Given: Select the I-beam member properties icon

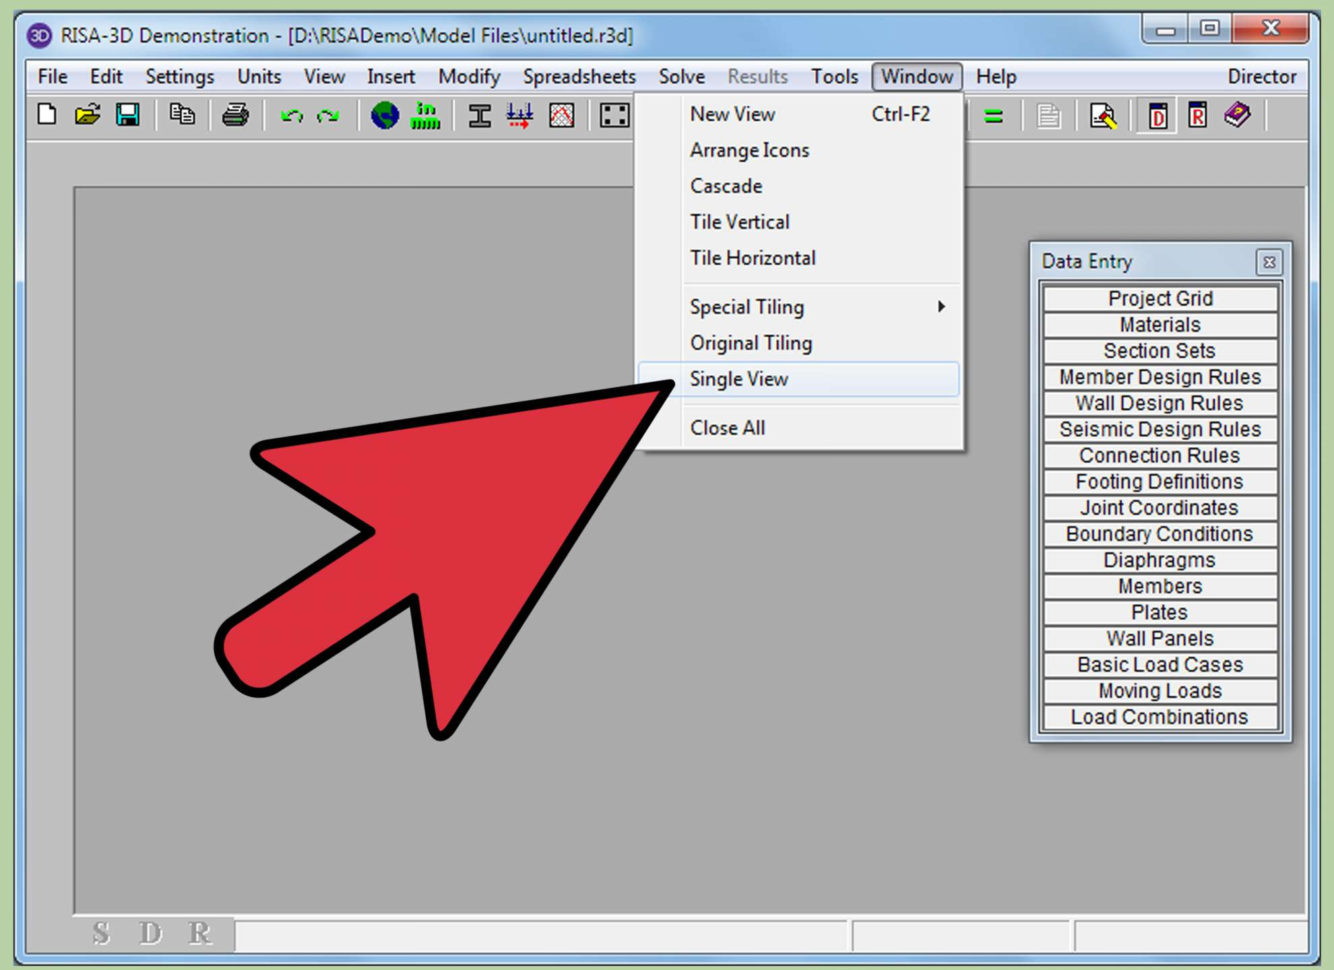Looking at the screenshot, I should tap(480, 117).
